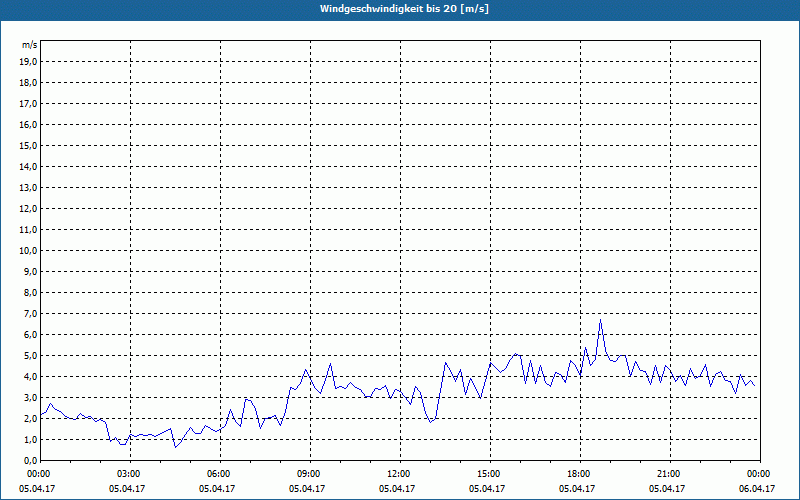The image size is (800, 500).
Task: Click the 06.04.17 date label
Action: pos(757,488)
